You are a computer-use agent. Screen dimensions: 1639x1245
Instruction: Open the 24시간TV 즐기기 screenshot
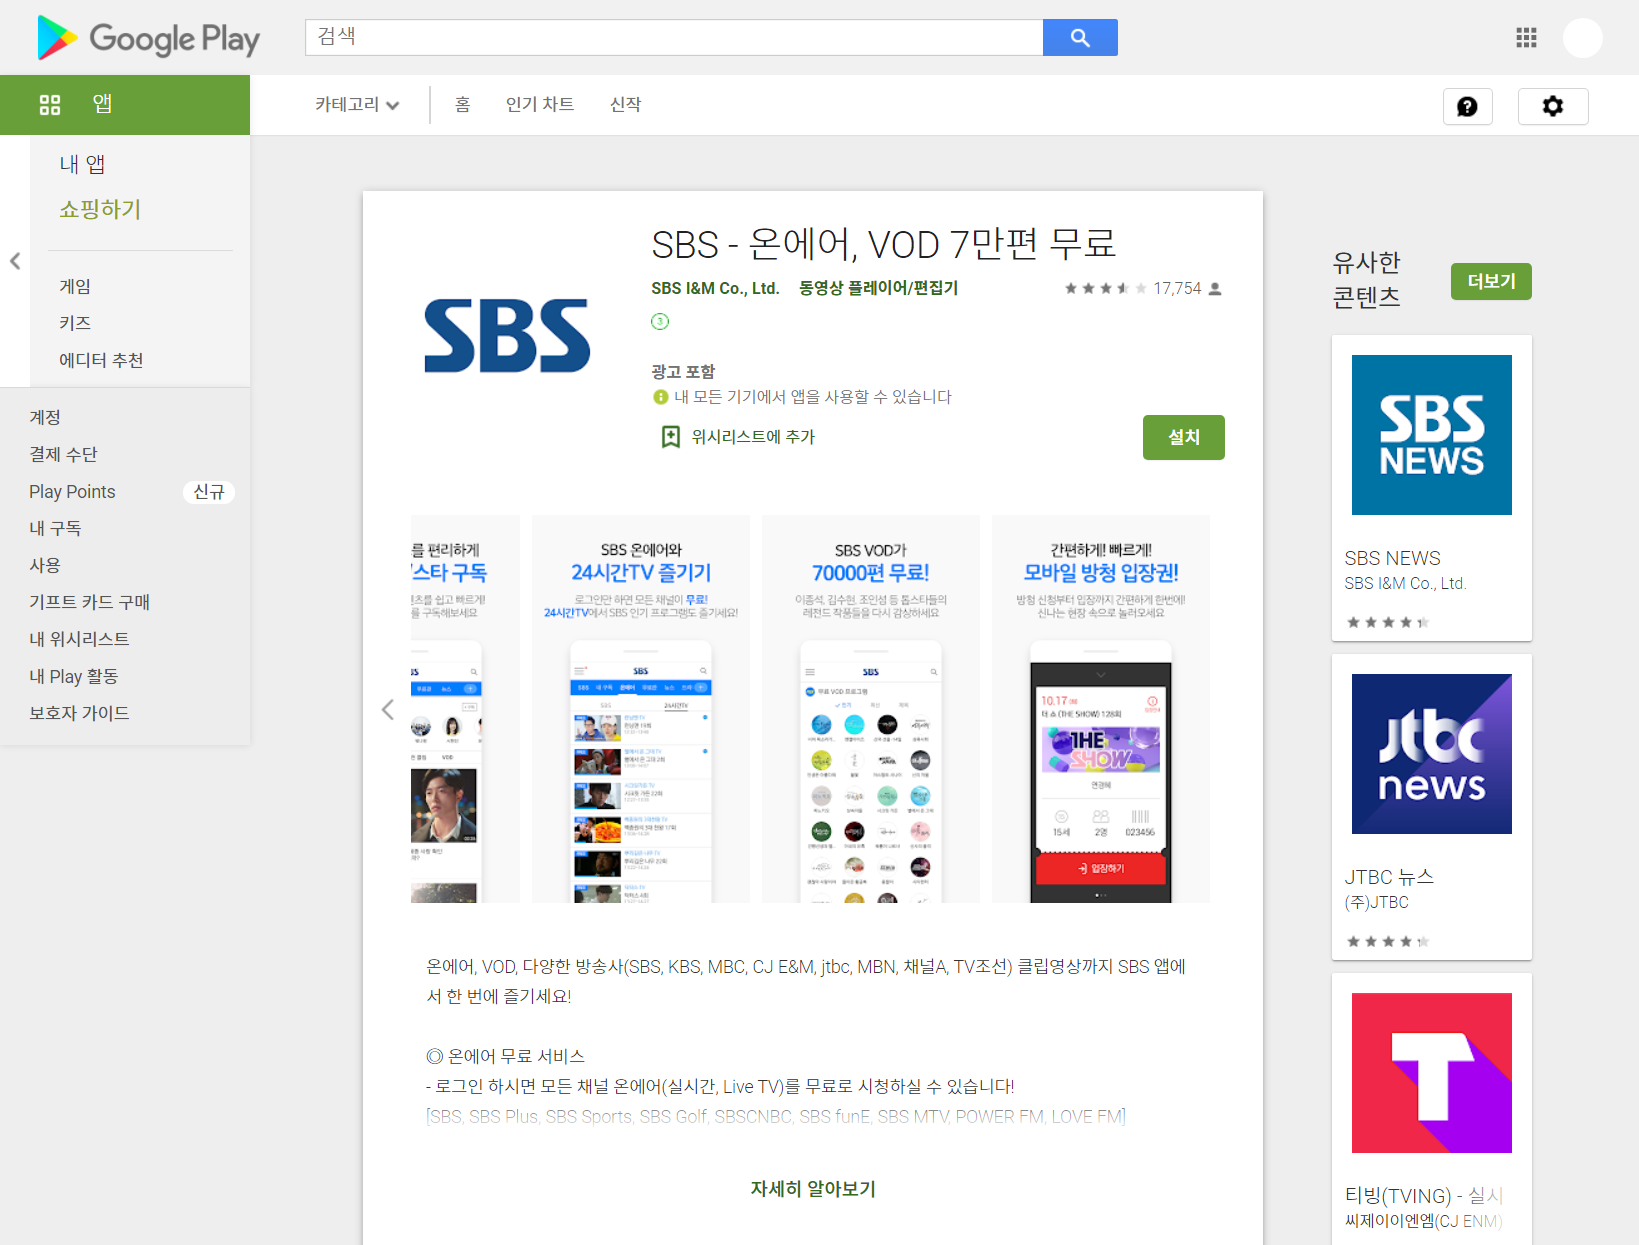pos(641,709)
